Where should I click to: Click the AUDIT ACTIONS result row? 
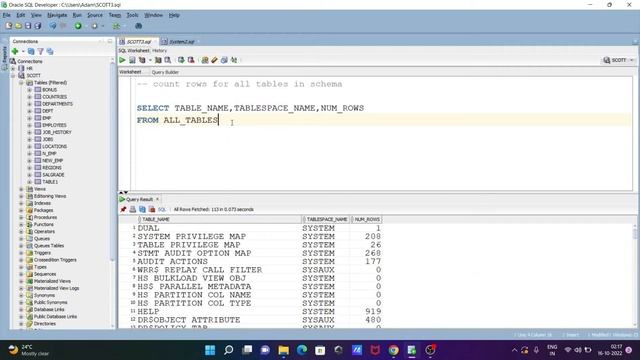point(256,261)
